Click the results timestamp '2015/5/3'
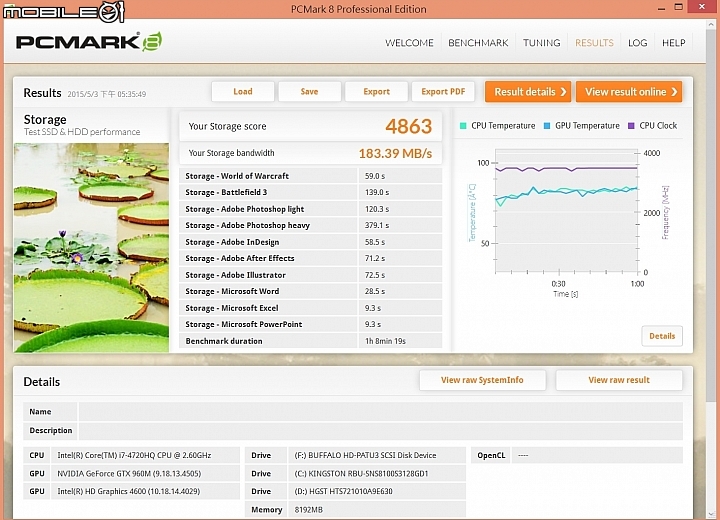The width and height of the screenshot is (720, 520). coord(107,94)
